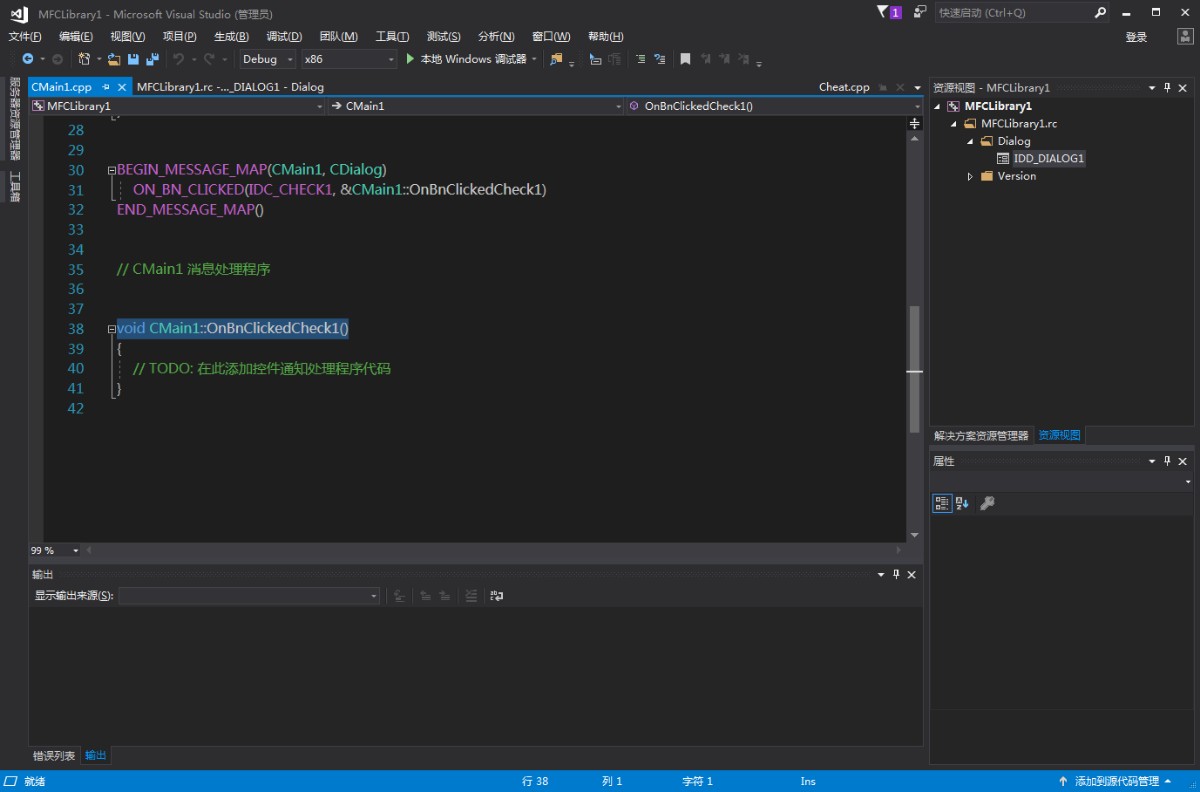This screenshot has width=1200, height=792.
Task: Expand the Version folder in resource tree
Action: click(970, 176)
